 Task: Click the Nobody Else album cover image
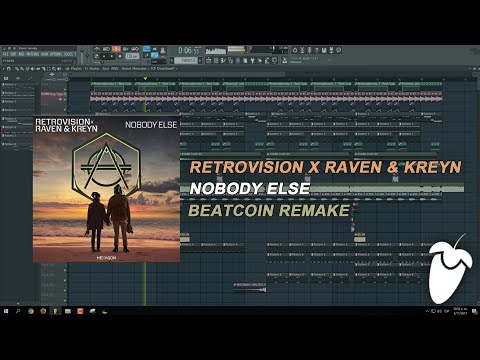[x=106, y=189]
